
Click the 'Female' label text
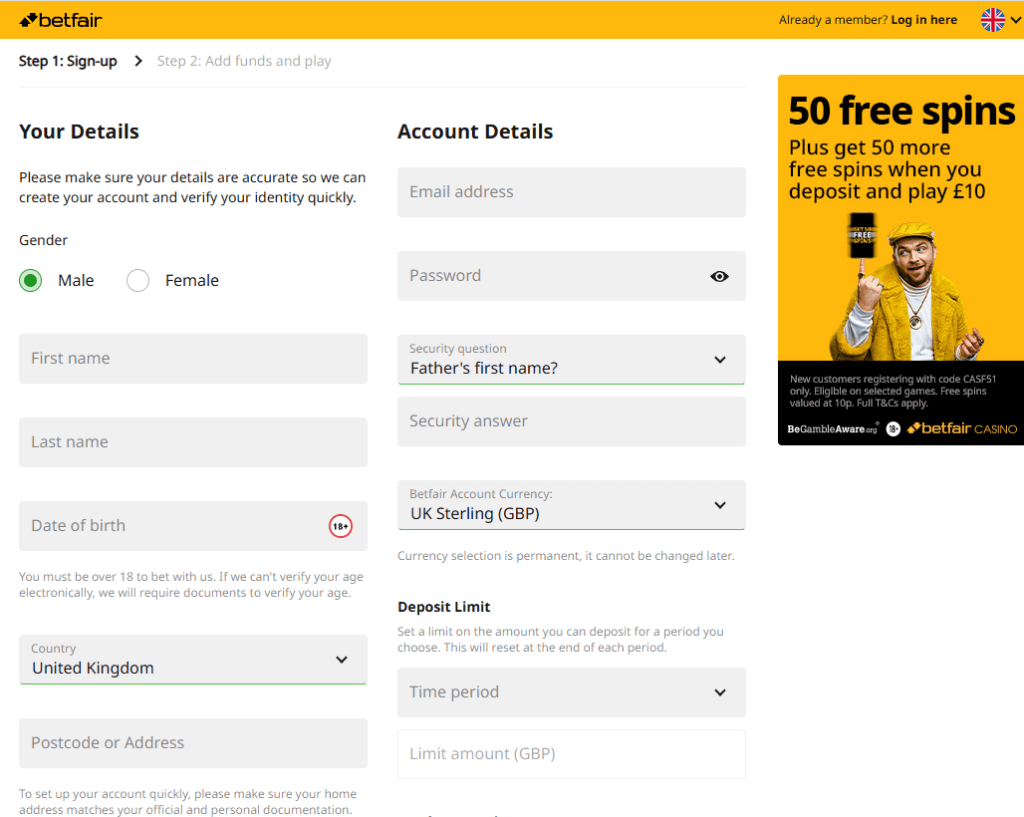(192, 281)
